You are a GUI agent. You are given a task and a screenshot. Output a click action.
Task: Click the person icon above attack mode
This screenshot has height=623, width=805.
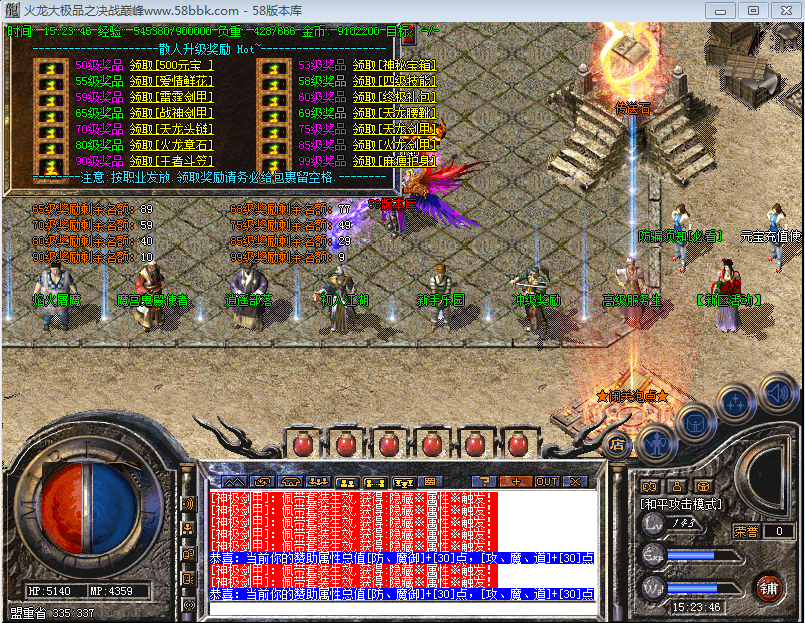pos(677,486)
